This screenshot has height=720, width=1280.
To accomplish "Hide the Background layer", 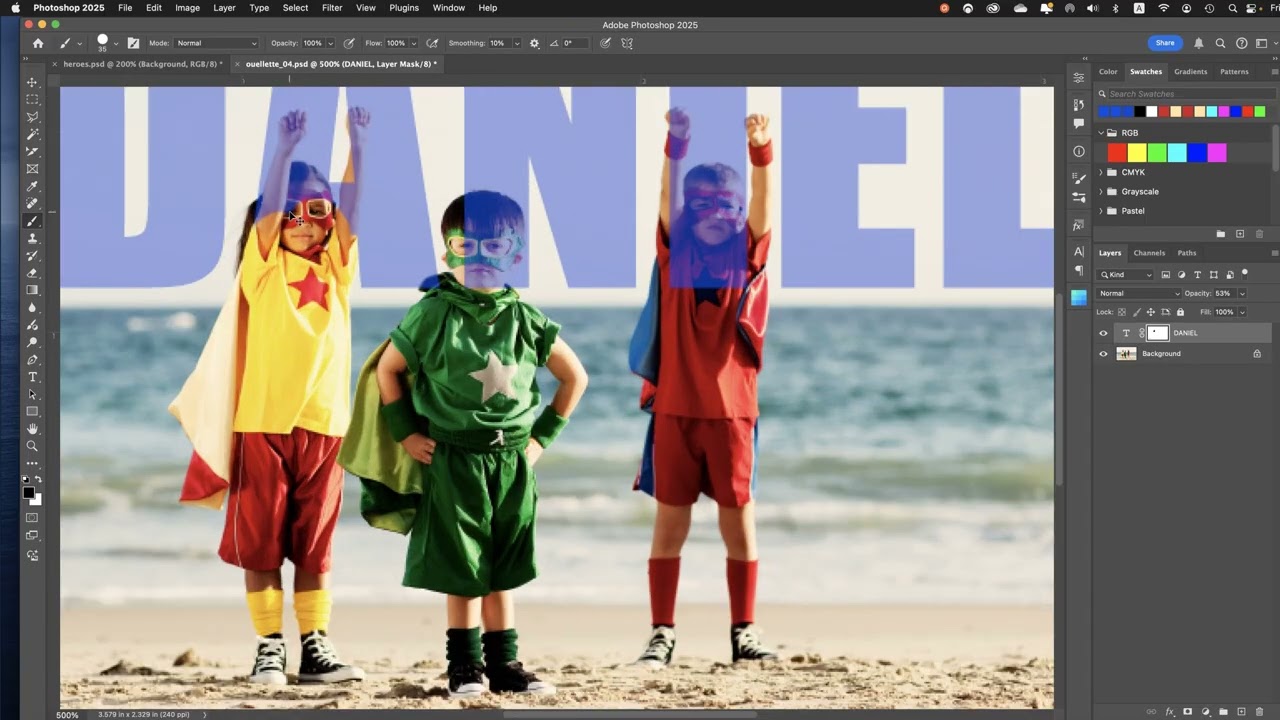I will click(1104, 353).
